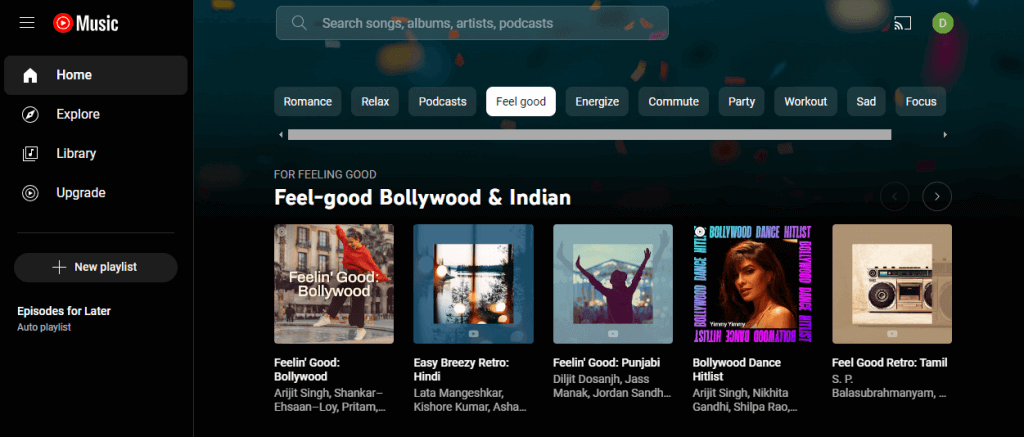
Task: Click the Library music icon
Action: tap(30, 154)
